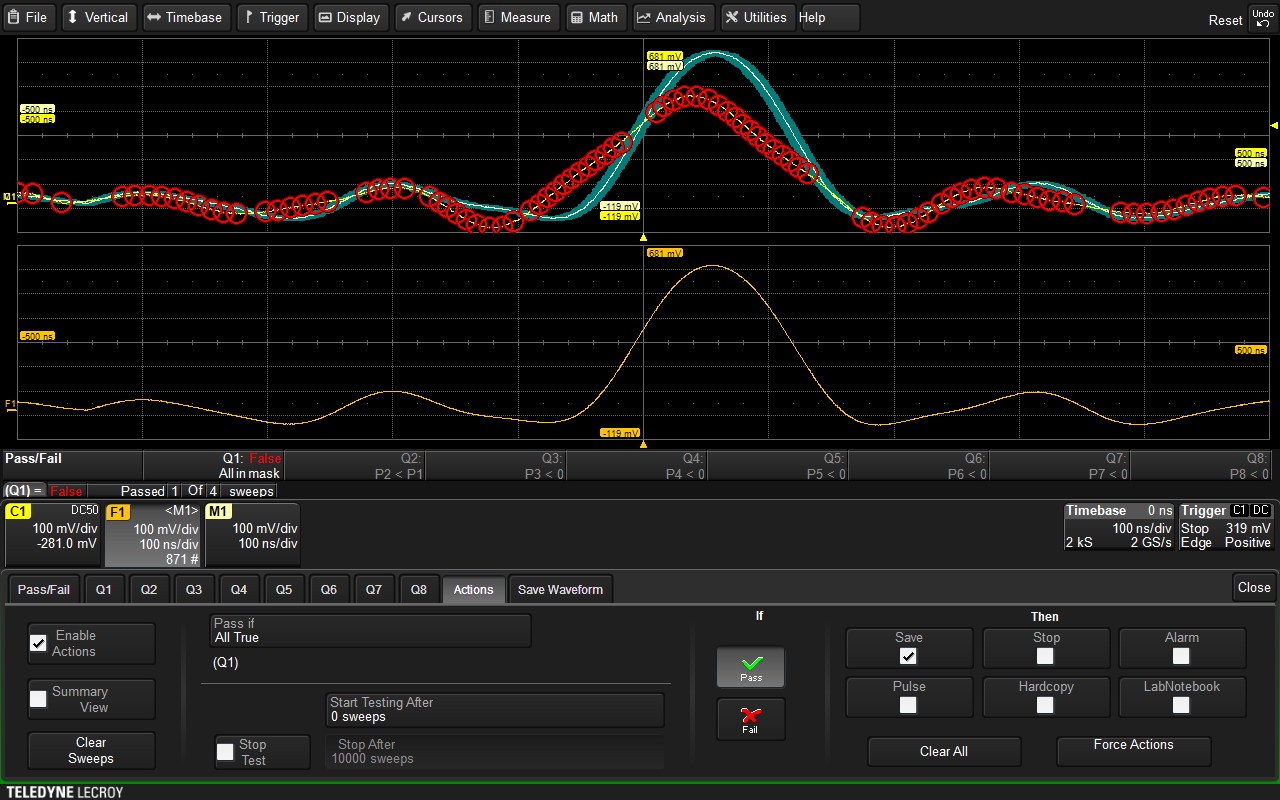Click the F1 trace label in lower grid
The image size is (1280, 800).
pos(11,404)
